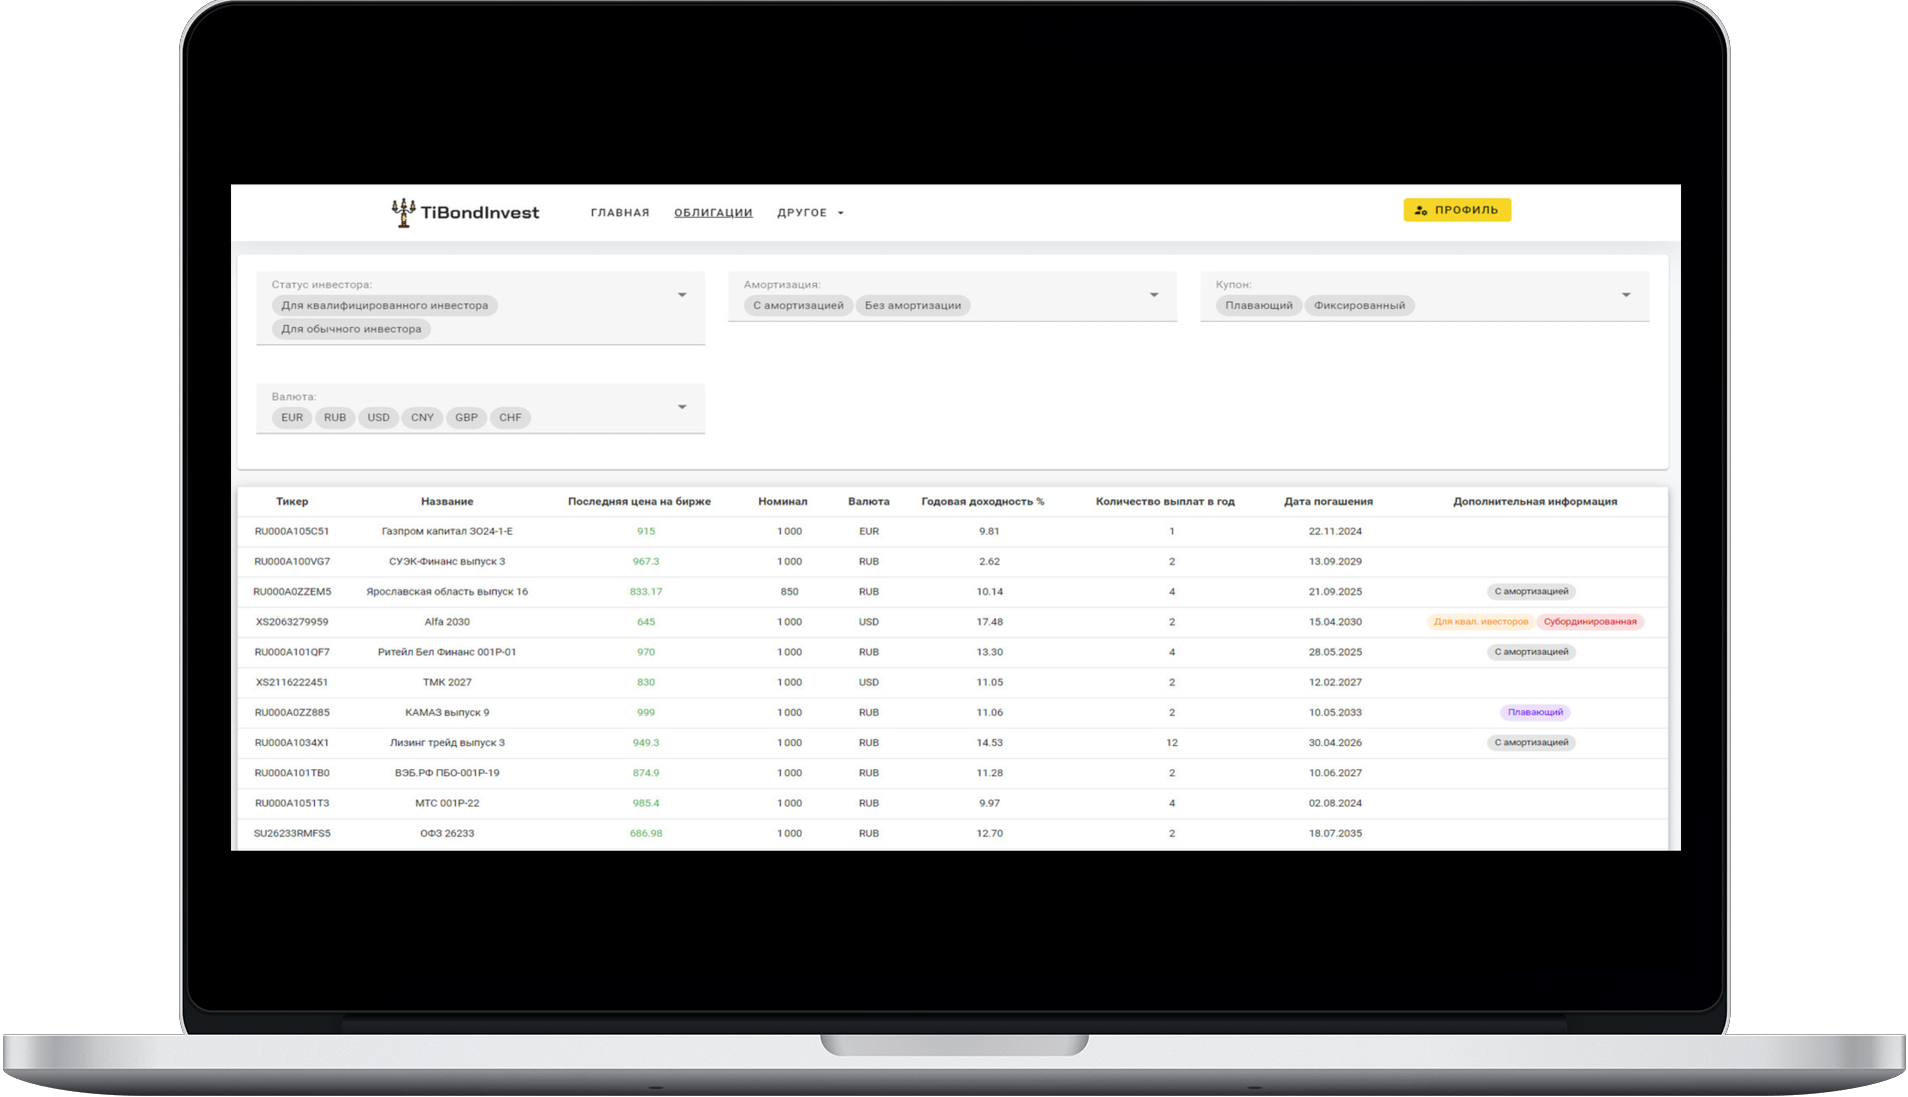
Task: Click maturity date 18.07.2035
Action: [1335, 833]
